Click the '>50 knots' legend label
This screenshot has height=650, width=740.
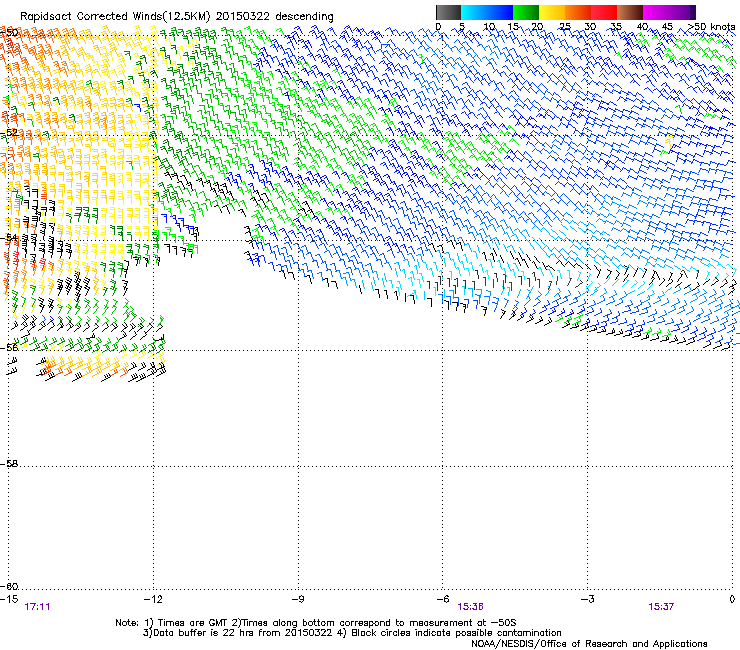click(711, 26)
